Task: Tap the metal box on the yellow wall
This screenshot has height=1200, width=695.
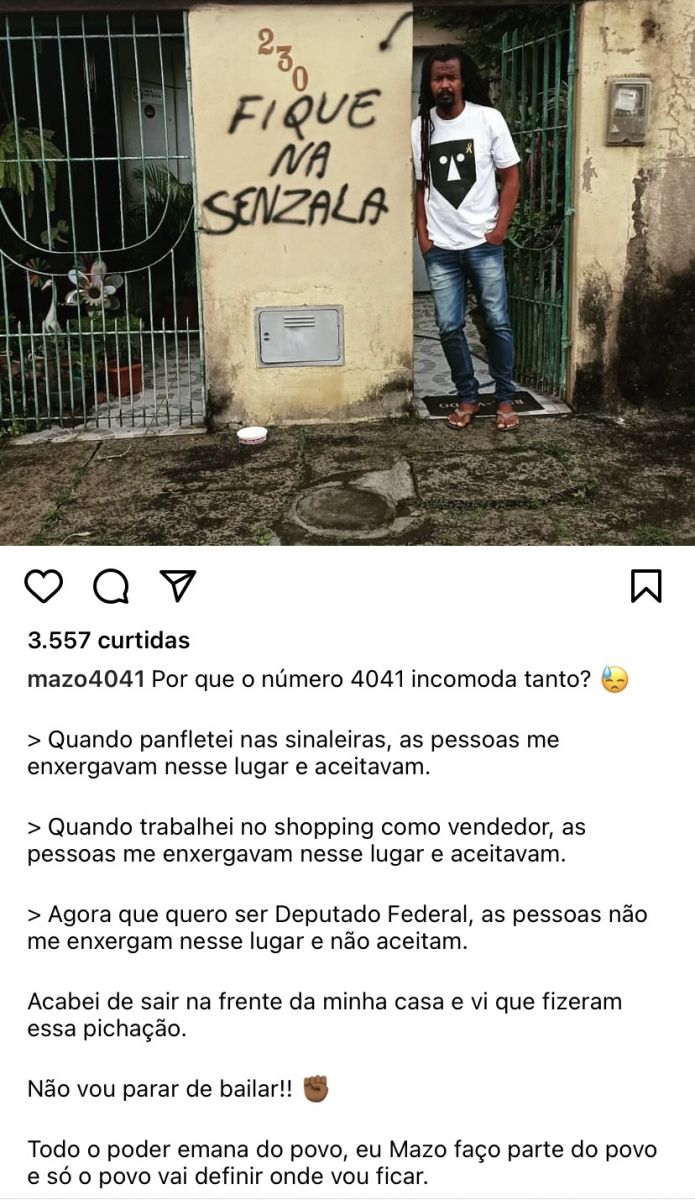Action: pos(299,336)
